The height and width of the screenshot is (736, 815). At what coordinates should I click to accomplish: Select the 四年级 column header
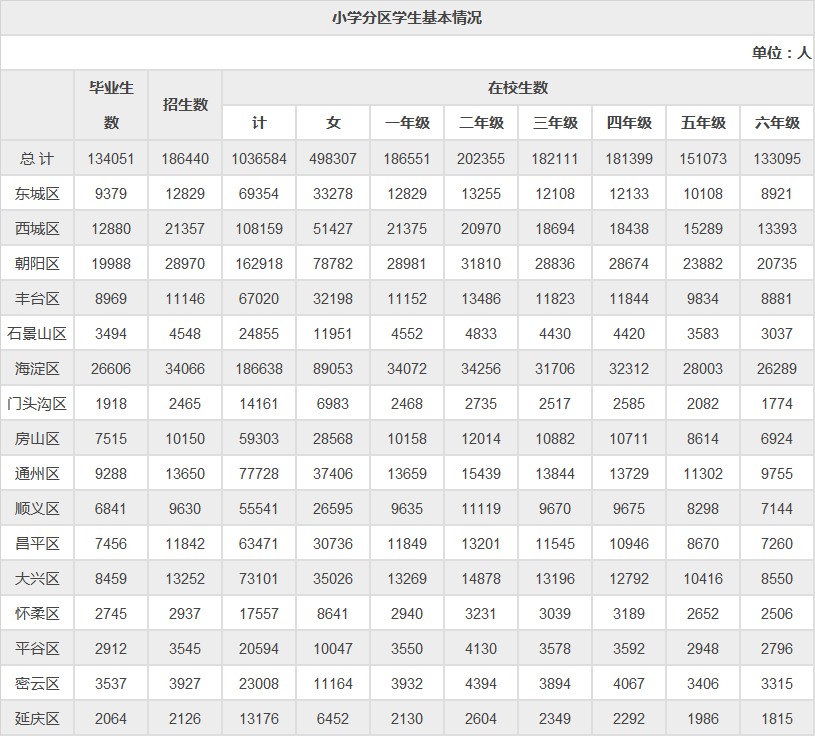tap(629, 123)
